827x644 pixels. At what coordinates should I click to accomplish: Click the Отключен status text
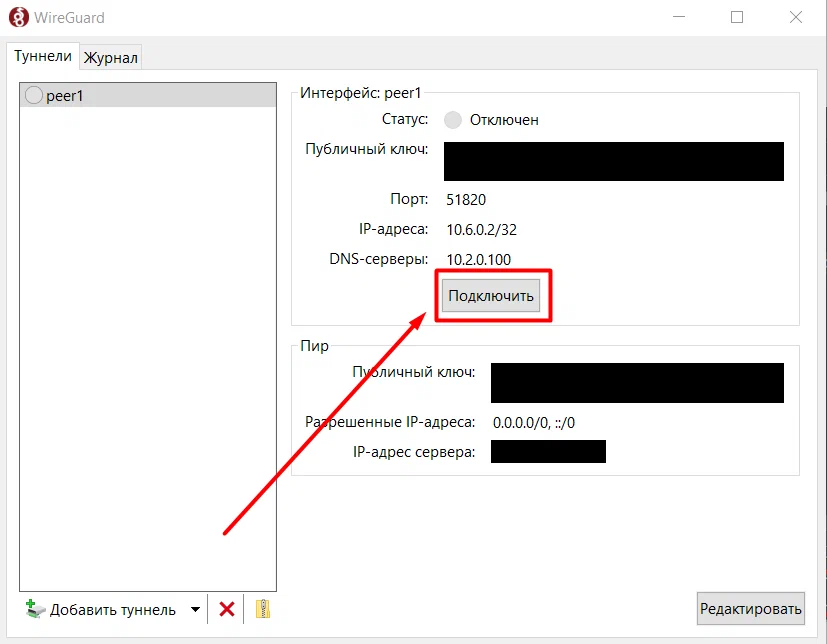[x=504, y=120]
